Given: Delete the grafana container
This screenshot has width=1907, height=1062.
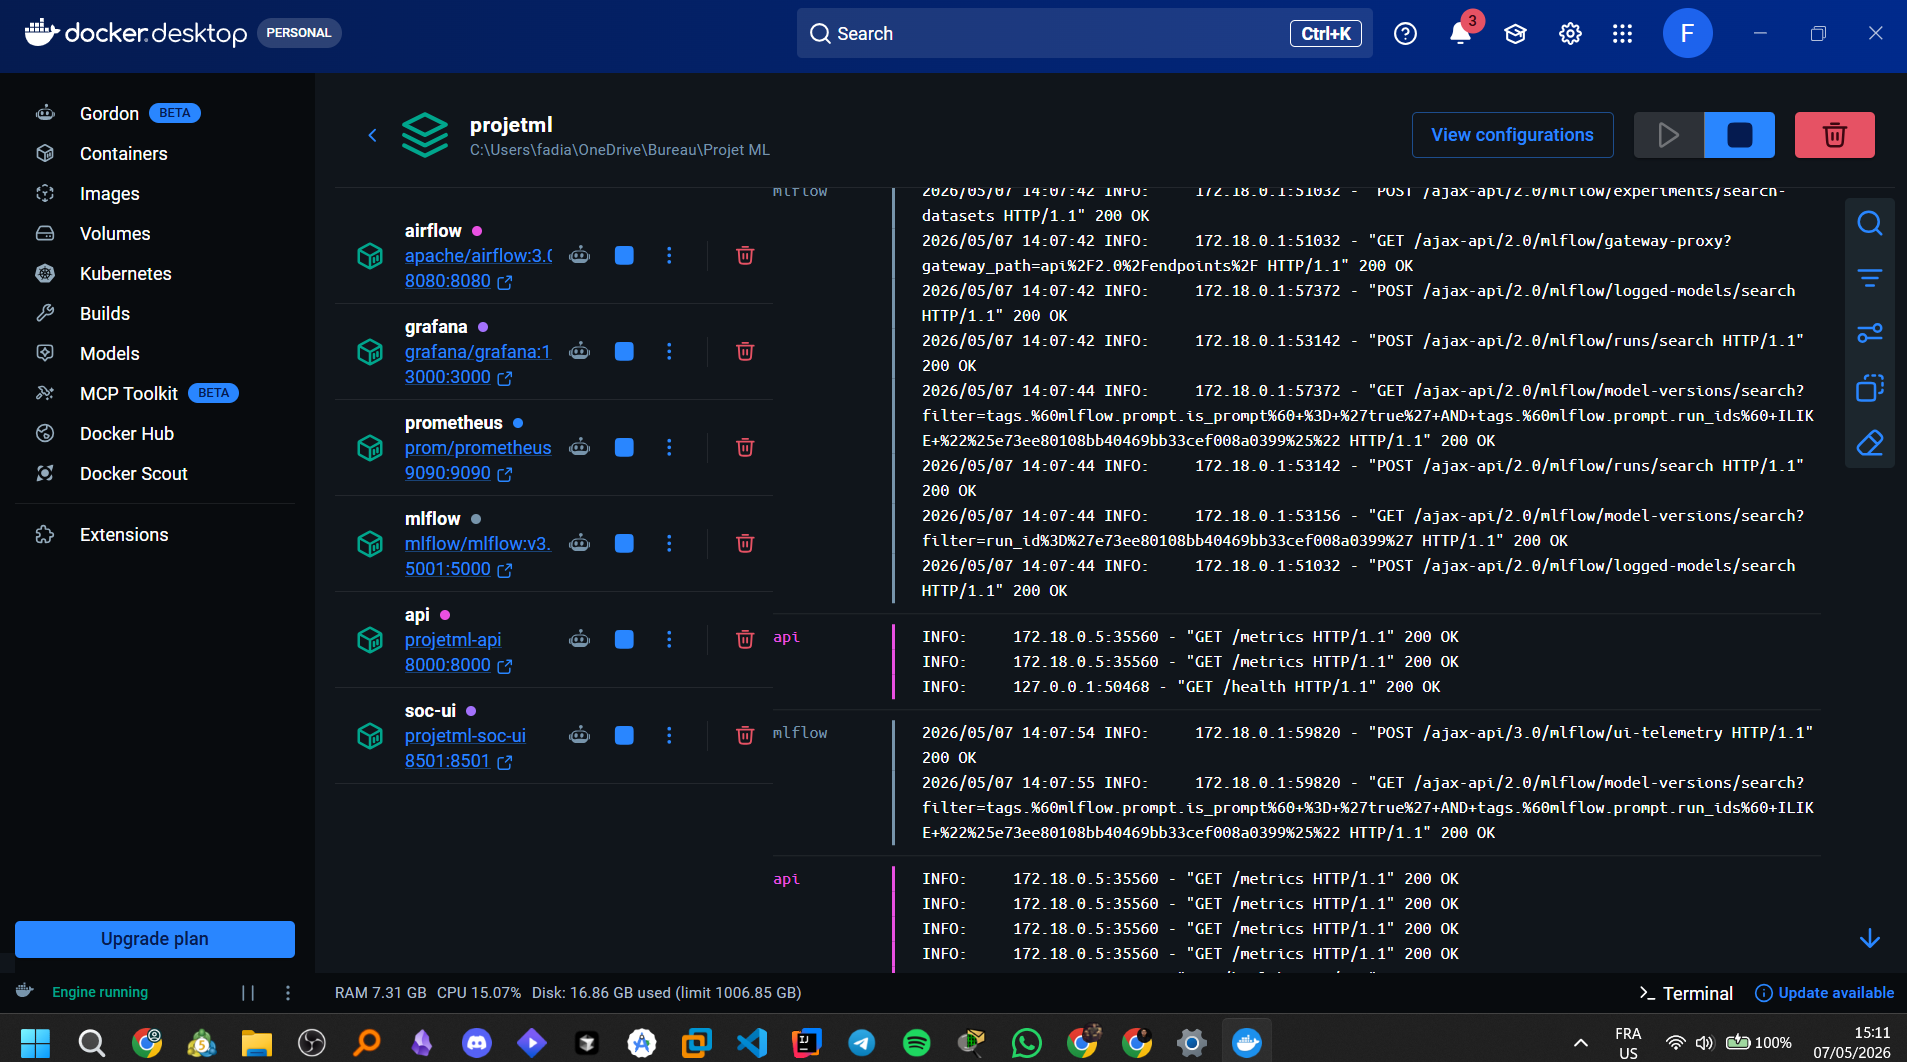Looking at the screenshot, I should tap(745, 351).
